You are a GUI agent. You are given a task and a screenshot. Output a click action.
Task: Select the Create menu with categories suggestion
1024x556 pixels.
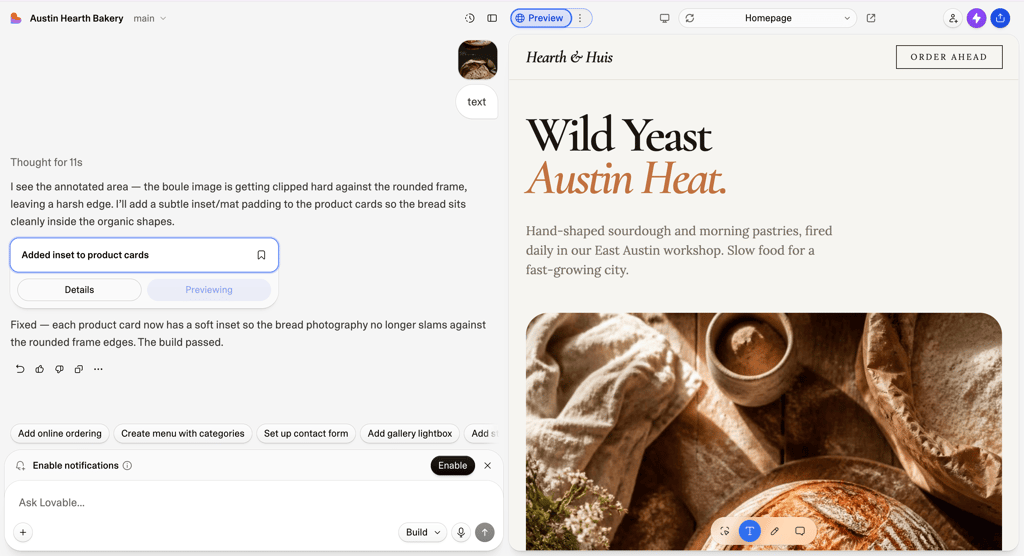(x=183, y=434)
